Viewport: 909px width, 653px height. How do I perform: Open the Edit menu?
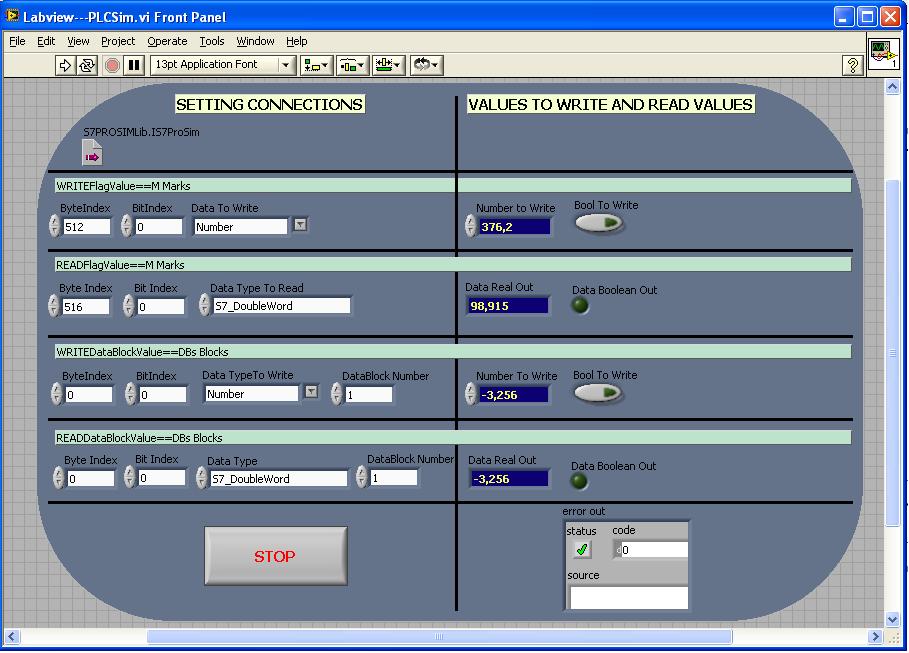[46, 41]
